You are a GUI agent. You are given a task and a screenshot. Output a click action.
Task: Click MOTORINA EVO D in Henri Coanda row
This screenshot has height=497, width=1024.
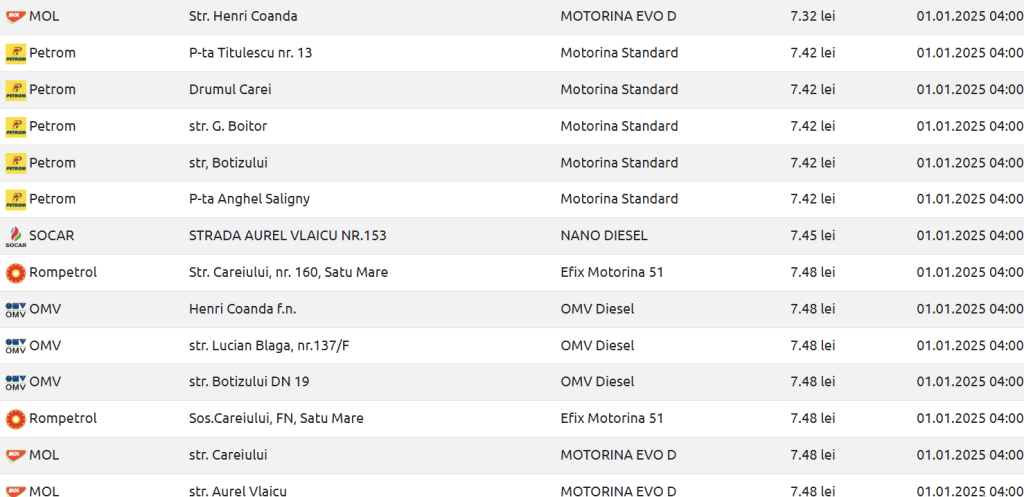click(618, 16)
